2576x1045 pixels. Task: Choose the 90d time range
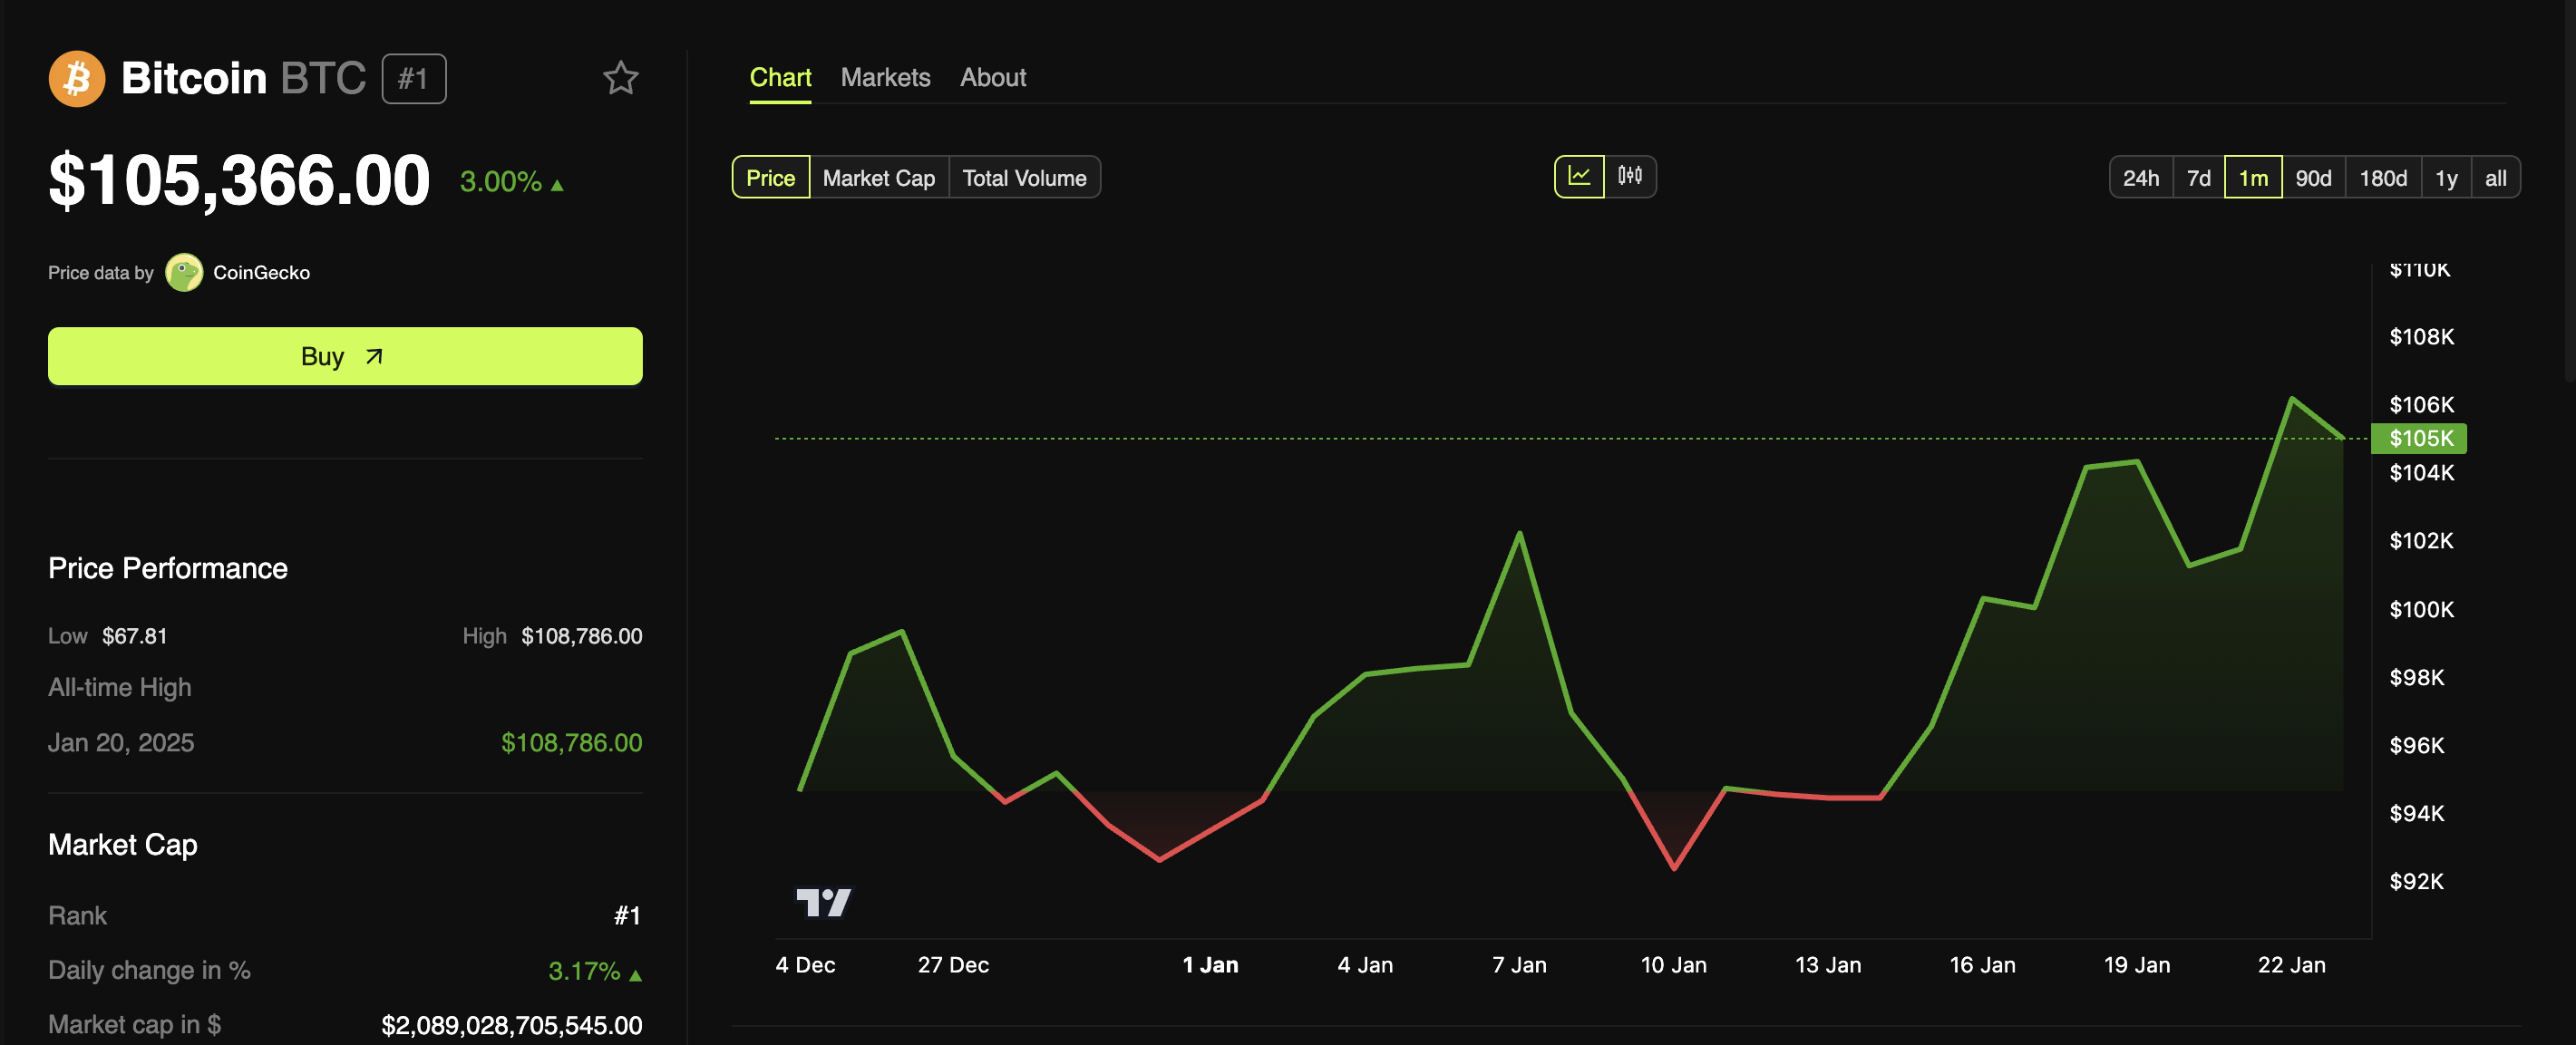click(x=2312, y=178)
